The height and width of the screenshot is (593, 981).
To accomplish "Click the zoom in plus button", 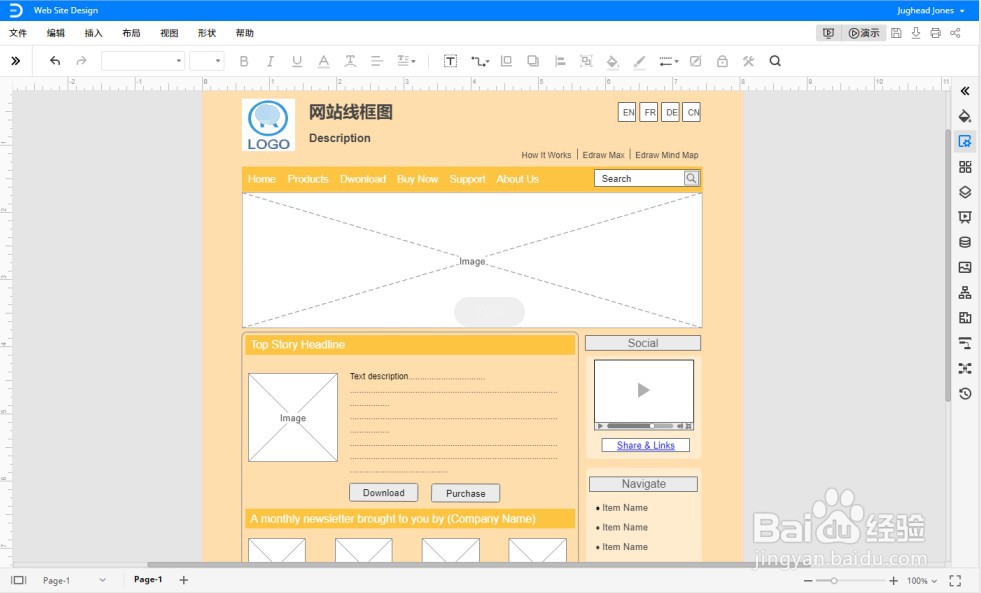I will click(893, 580).
